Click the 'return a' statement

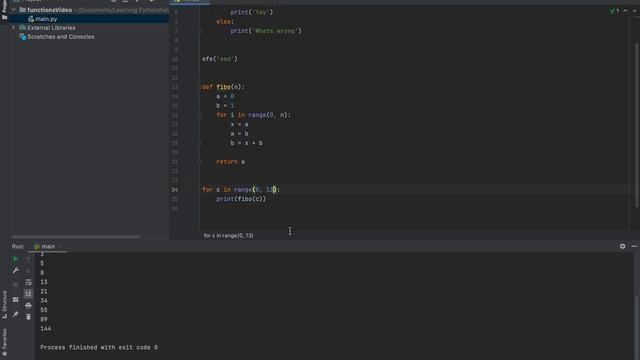tap(231, 162)
